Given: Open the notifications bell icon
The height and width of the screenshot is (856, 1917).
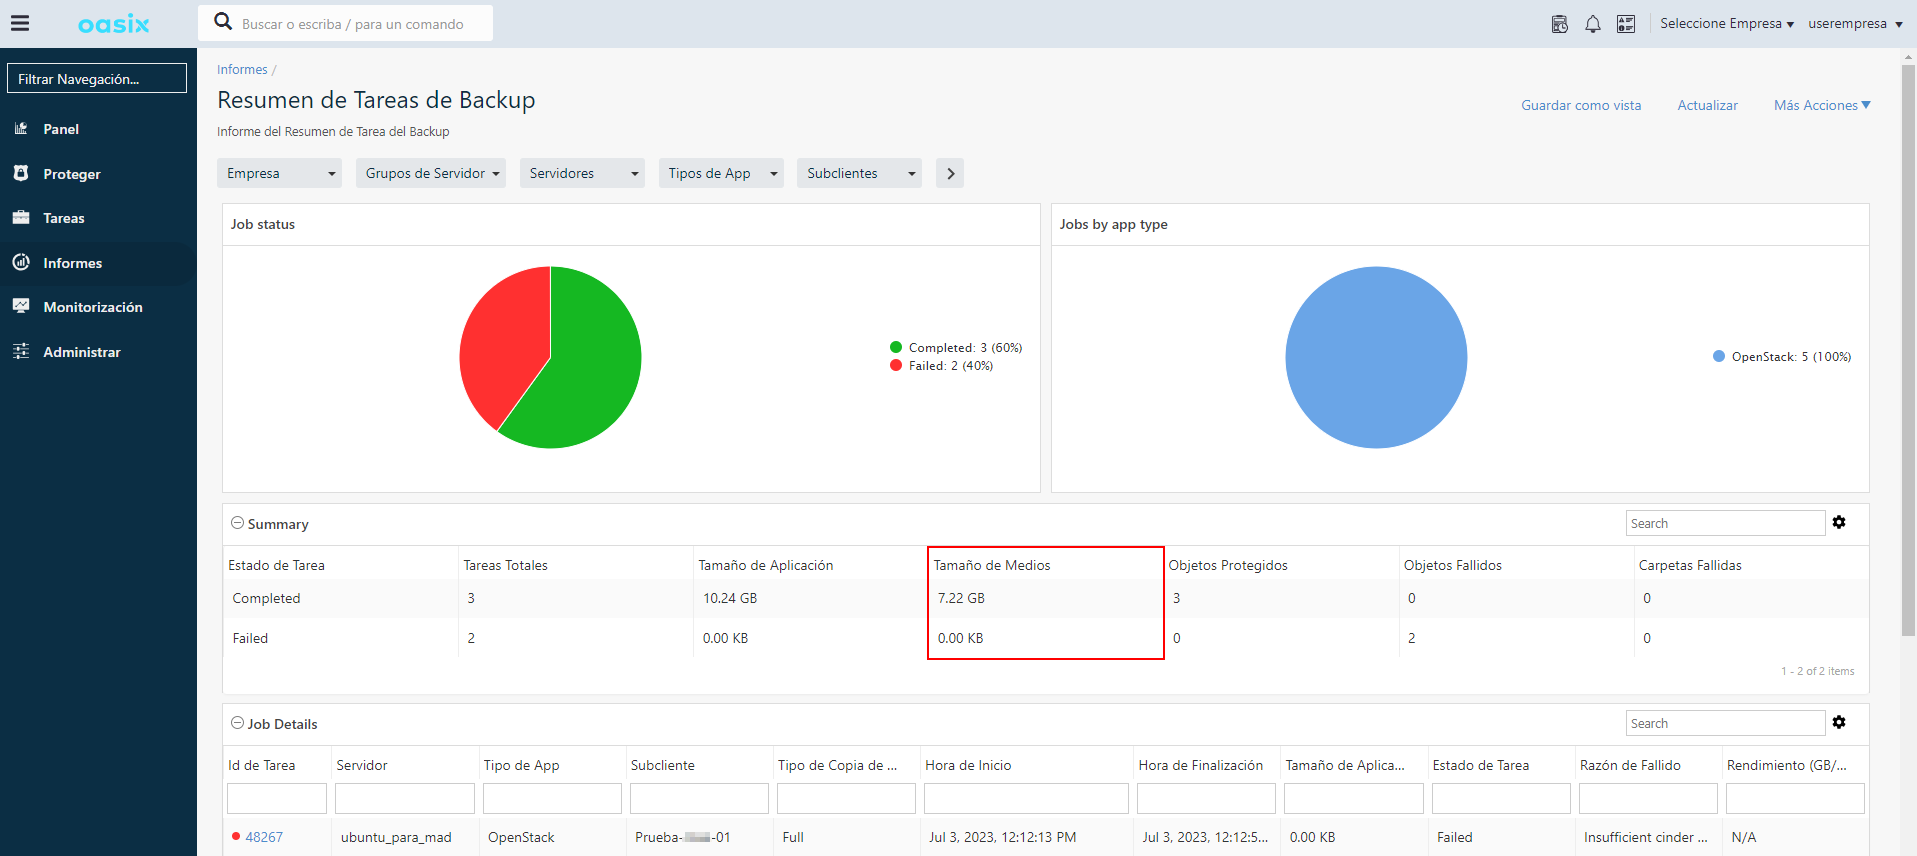Looking at the screenshot, I should (1592, 24).
